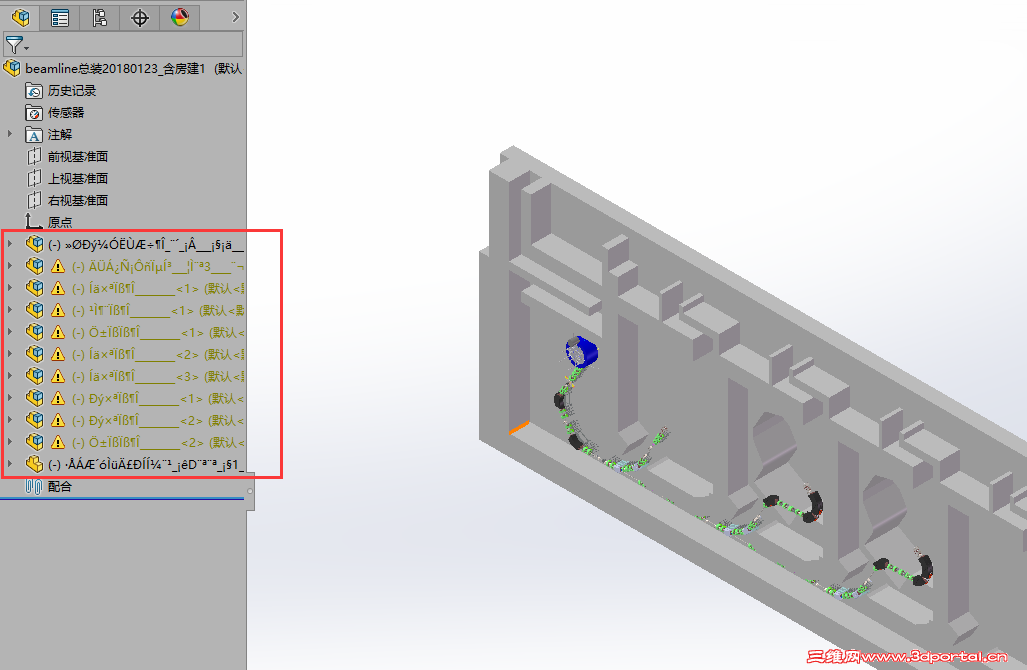Click the 右视基准面 plane icon
This screenshot has height=670, width=1027.
34,200
